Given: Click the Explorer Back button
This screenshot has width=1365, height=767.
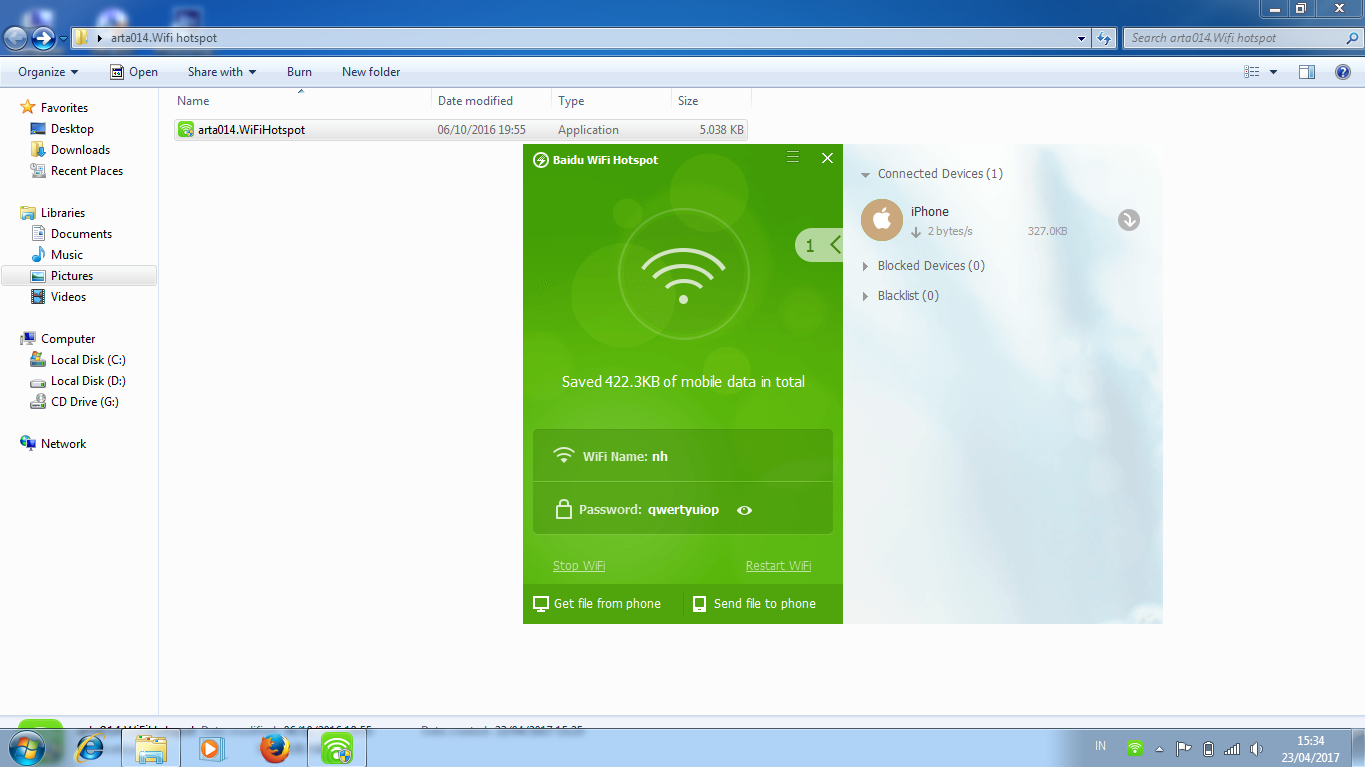Looking at the screenshot, I should [16, 38].
